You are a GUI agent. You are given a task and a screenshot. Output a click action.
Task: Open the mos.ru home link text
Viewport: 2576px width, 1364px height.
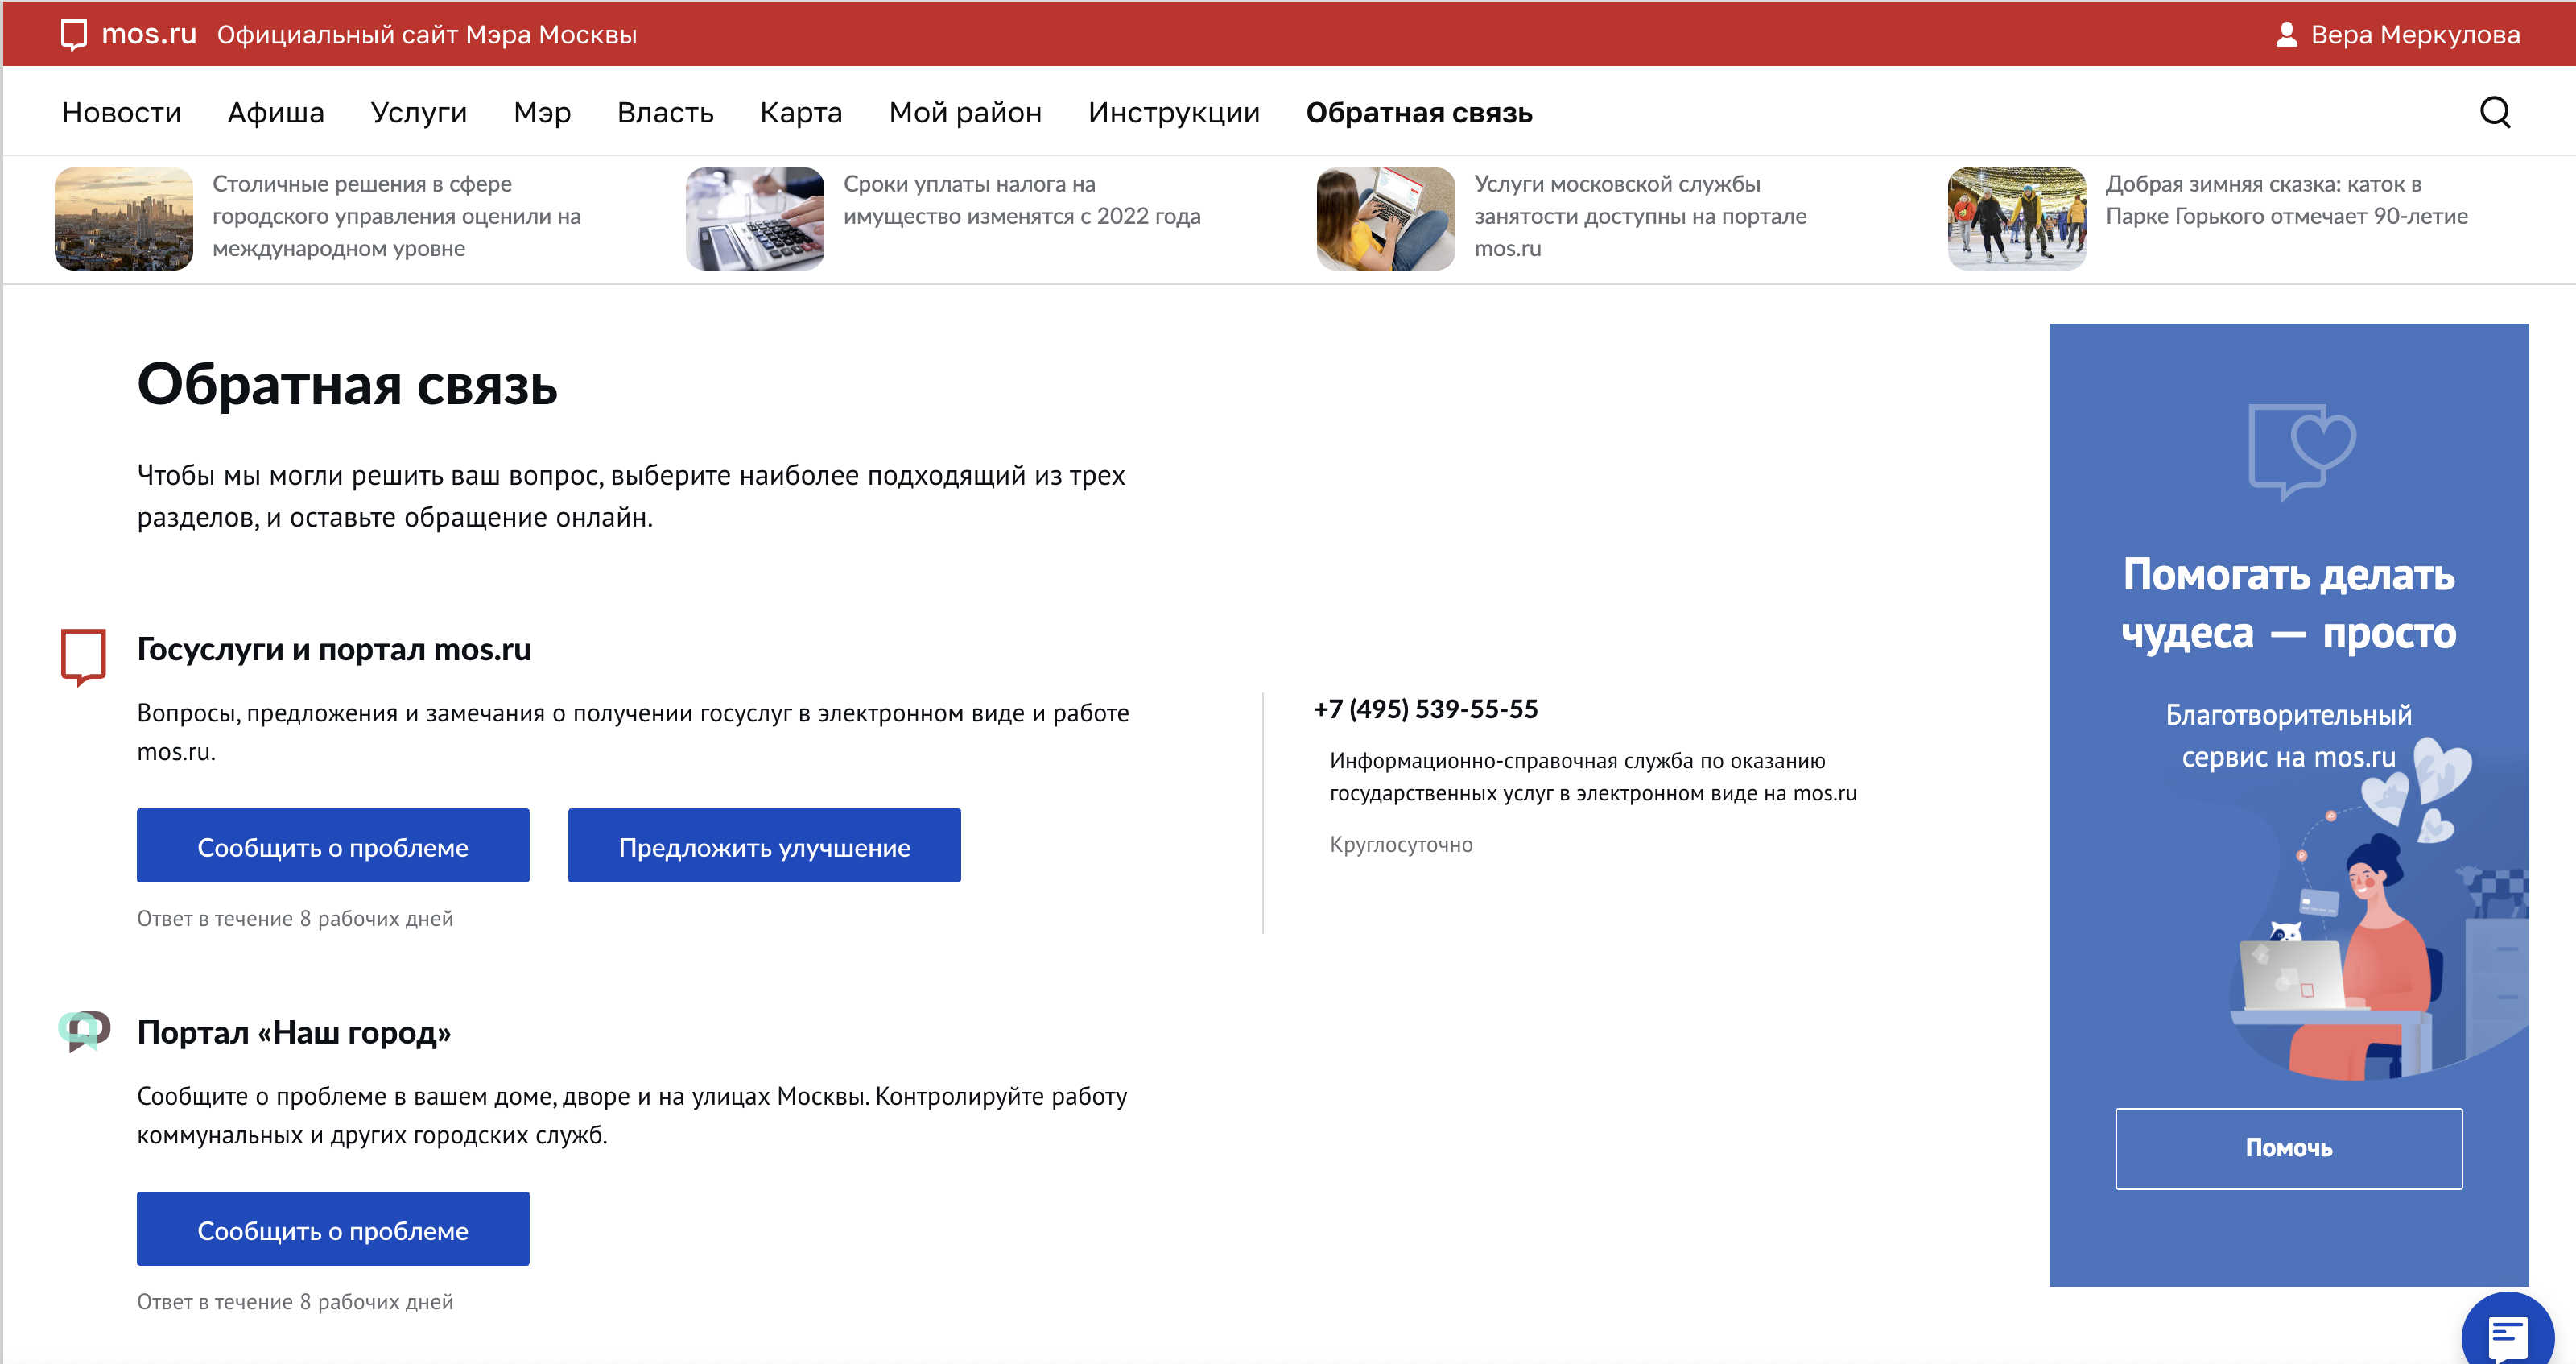pos(149,34)
